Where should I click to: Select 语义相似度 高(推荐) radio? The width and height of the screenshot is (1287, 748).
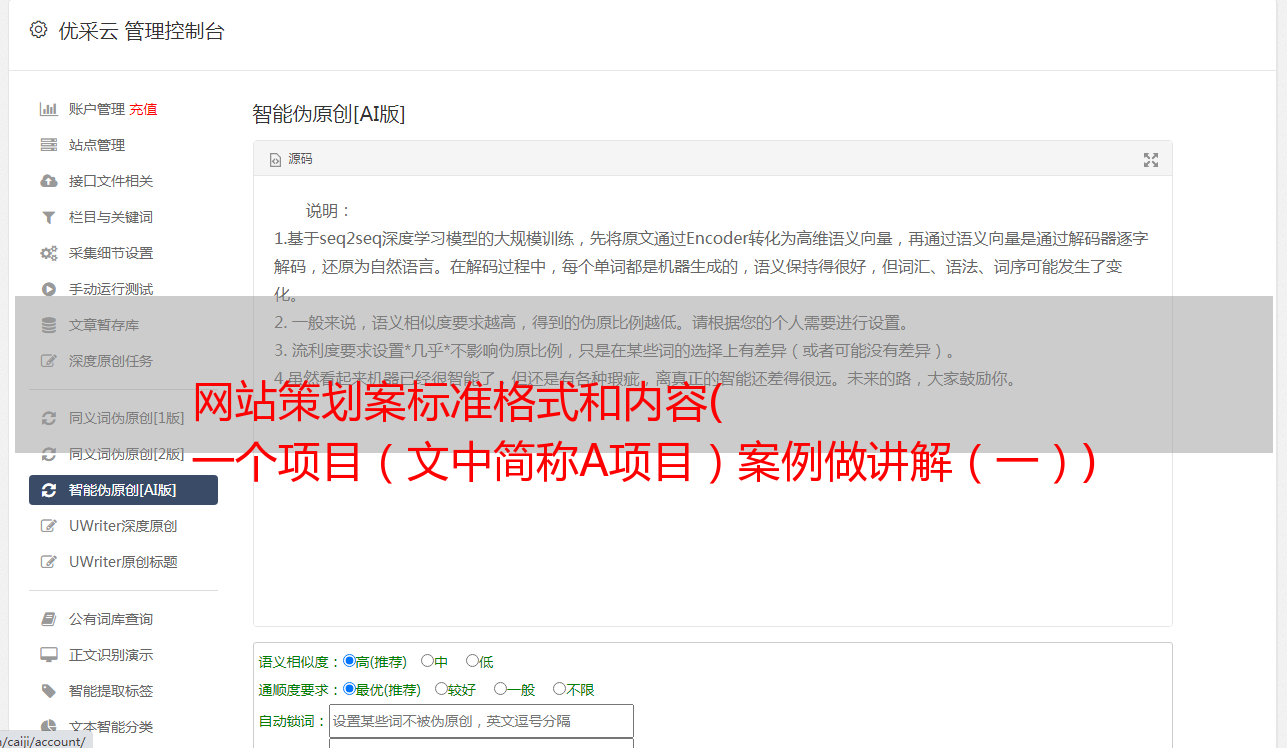coord(349,661)
